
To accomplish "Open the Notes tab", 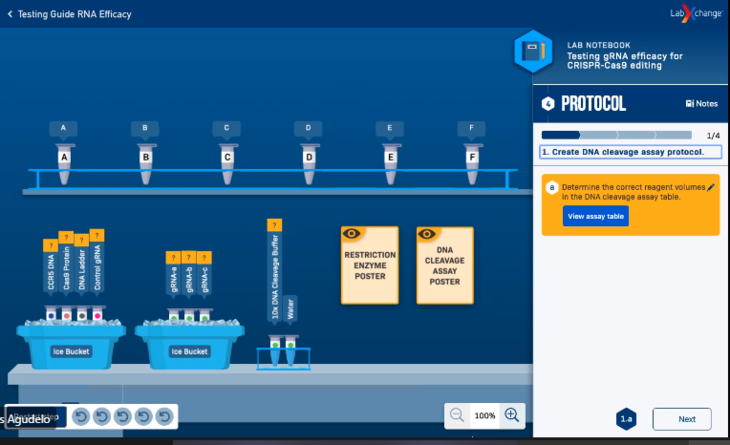I will pos(701,104).
